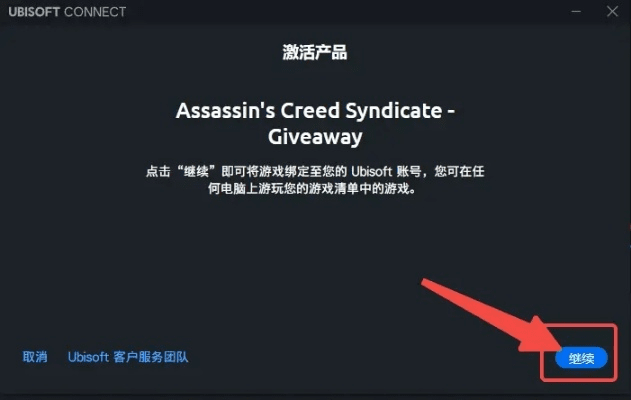Click the quoted “继续” in the description text
The width and height of the screenshot is (631, 400).
196,171
